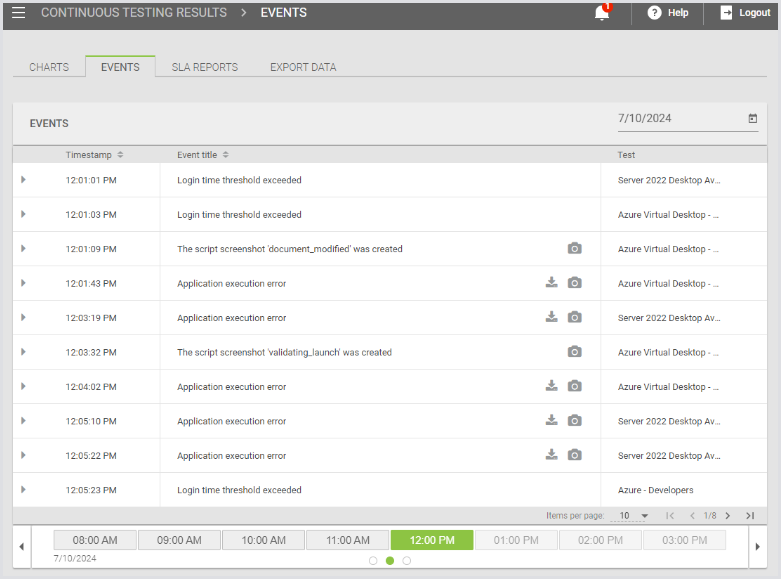Select the third timeline page dot

click(x=406, y=561)
